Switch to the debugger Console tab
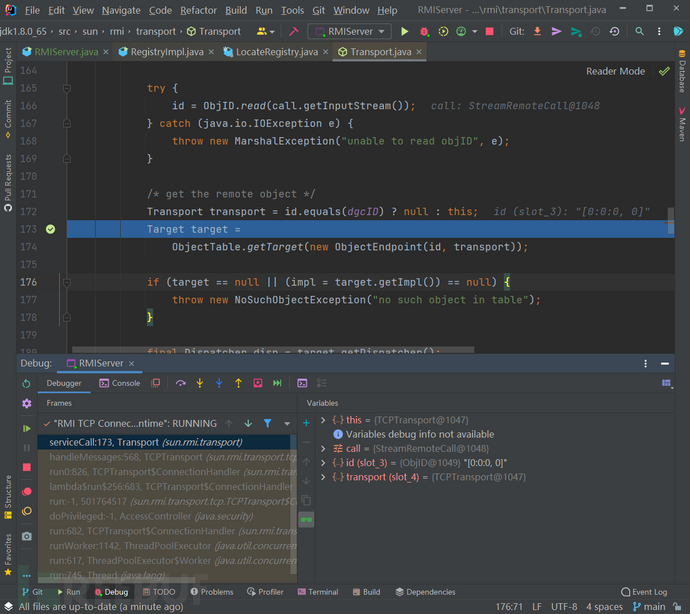 [x=120, y=383]
